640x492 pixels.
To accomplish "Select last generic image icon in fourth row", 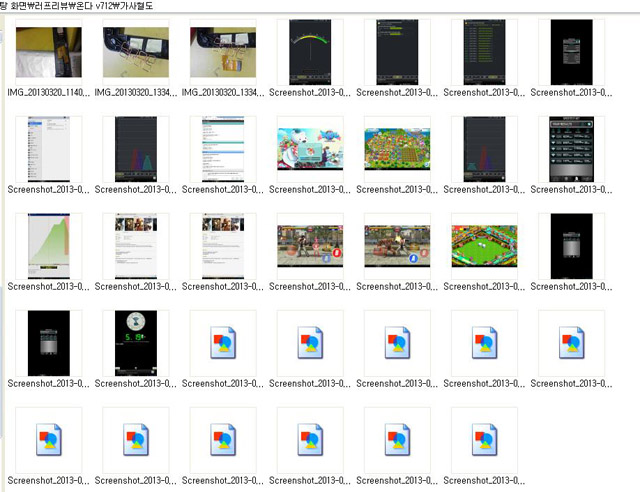I will click(x=571, y=343).
